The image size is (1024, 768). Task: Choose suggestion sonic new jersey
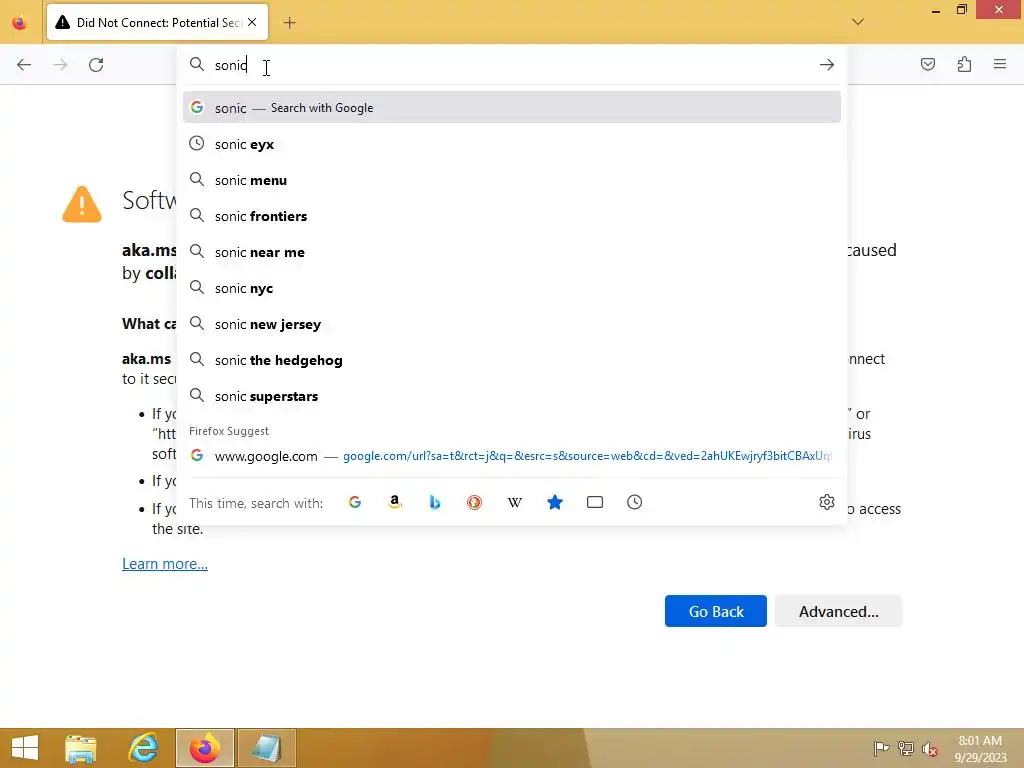click(x=512, y=324)
